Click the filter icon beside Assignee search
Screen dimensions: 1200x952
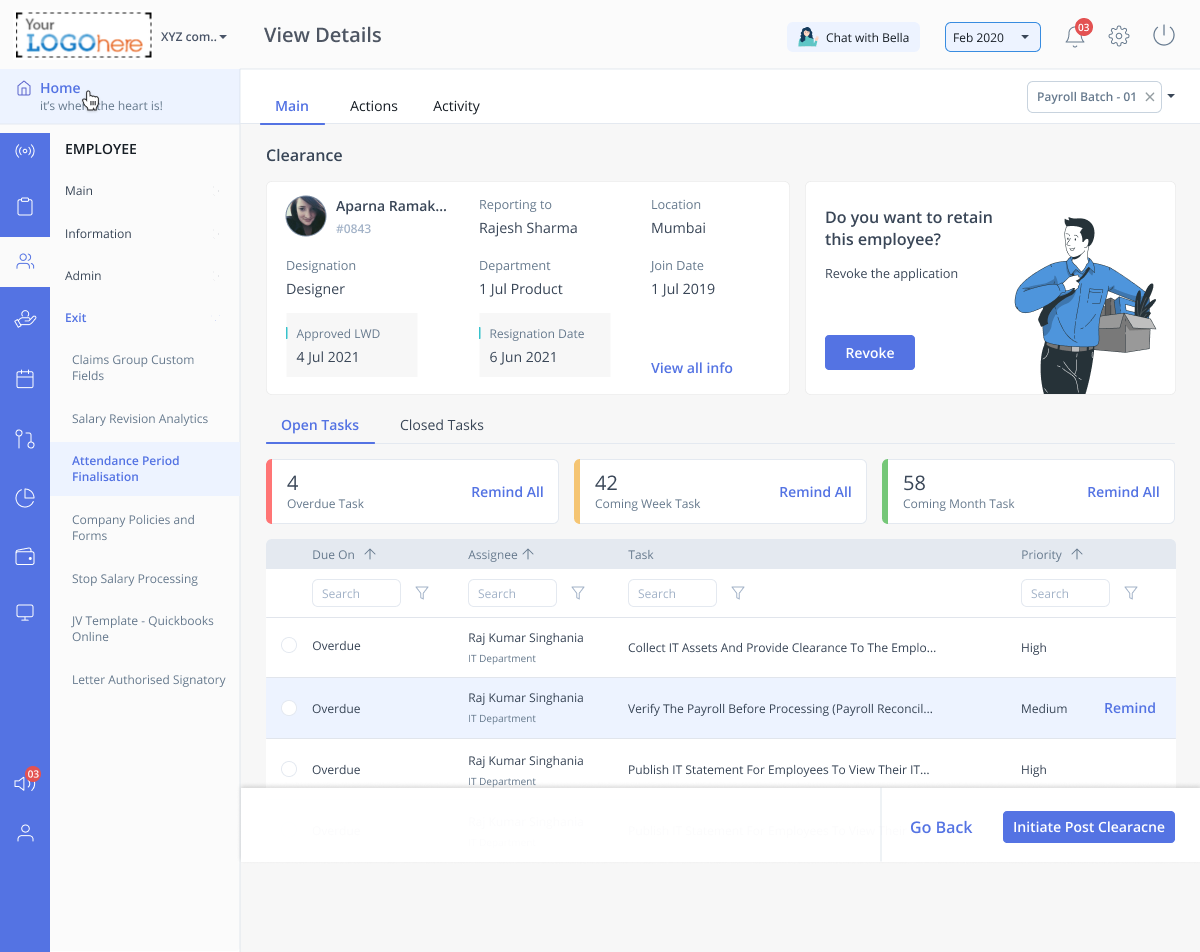578,593
